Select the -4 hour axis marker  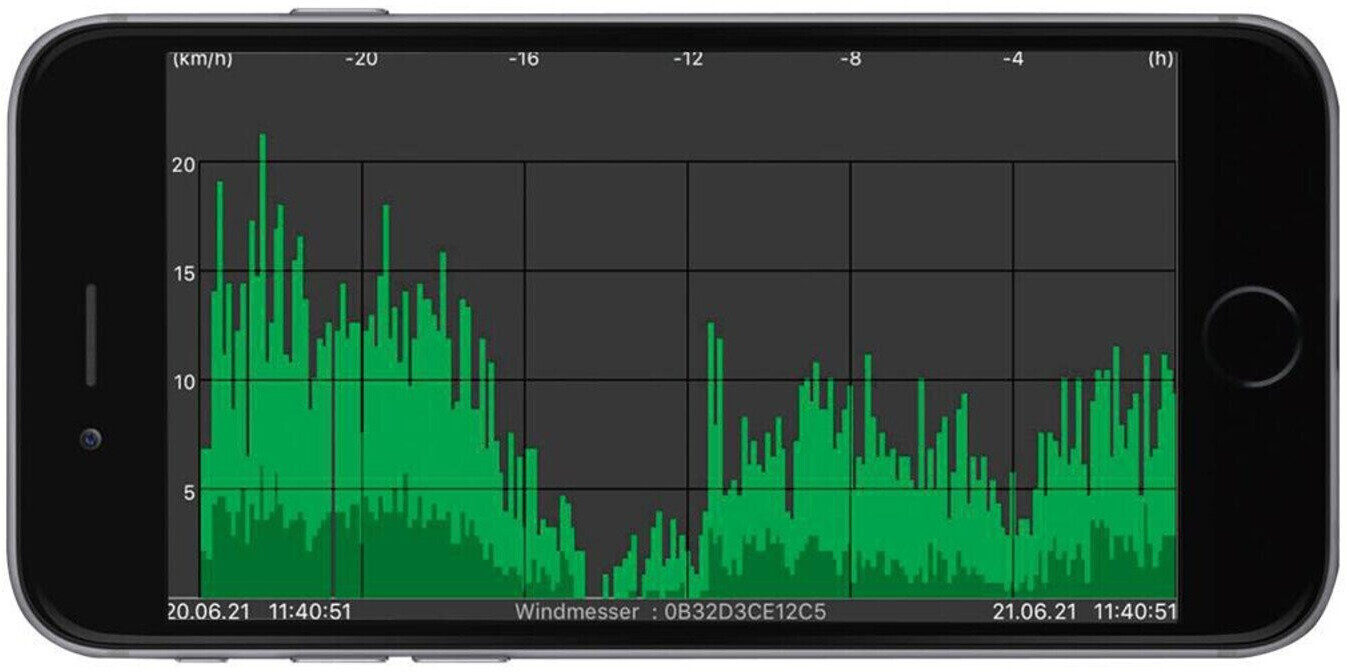click(x=1012, y=59)
